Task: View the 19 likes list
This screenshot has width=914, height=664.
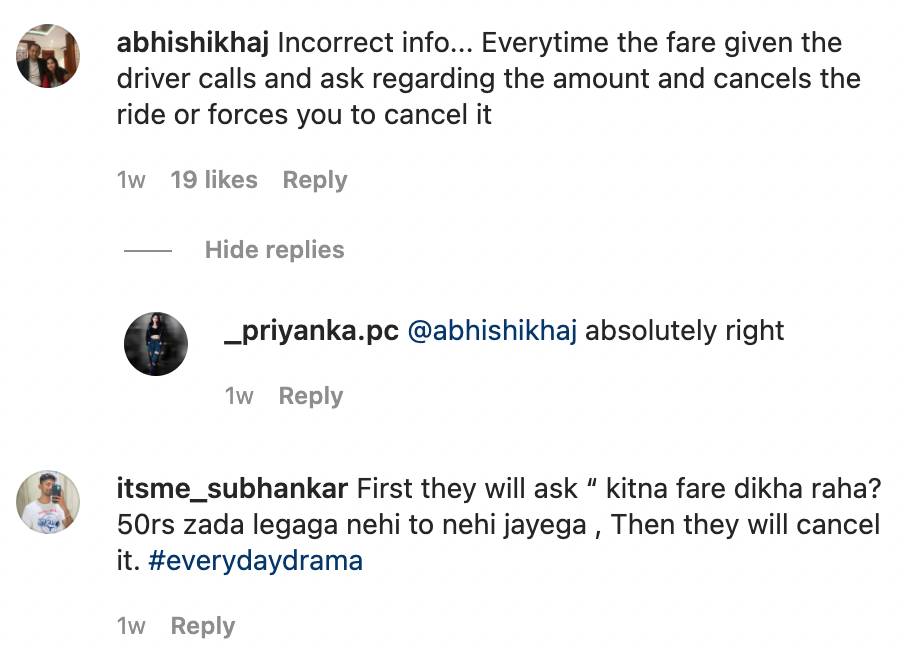Action: pyautogui.click(x=214, y=180)
